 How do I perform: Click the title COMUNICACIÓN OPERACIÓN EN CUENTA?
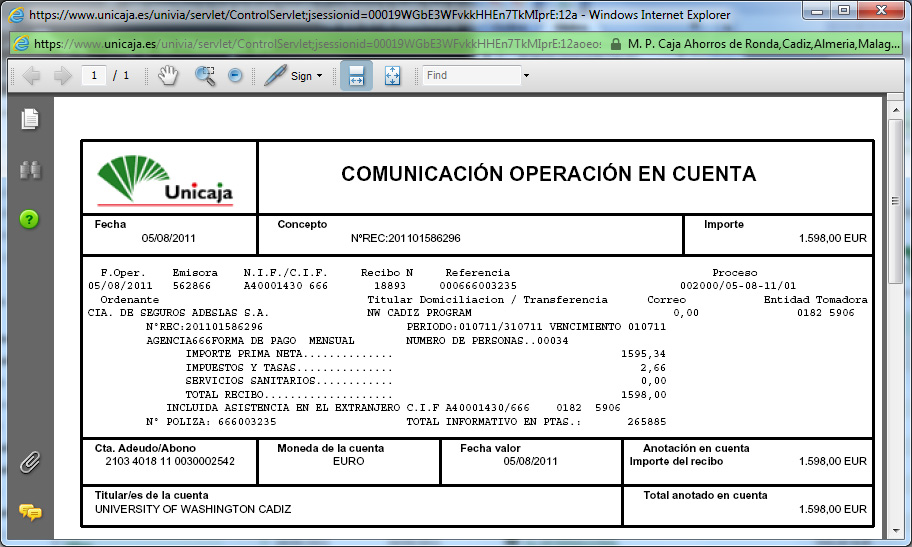(548, 174)
